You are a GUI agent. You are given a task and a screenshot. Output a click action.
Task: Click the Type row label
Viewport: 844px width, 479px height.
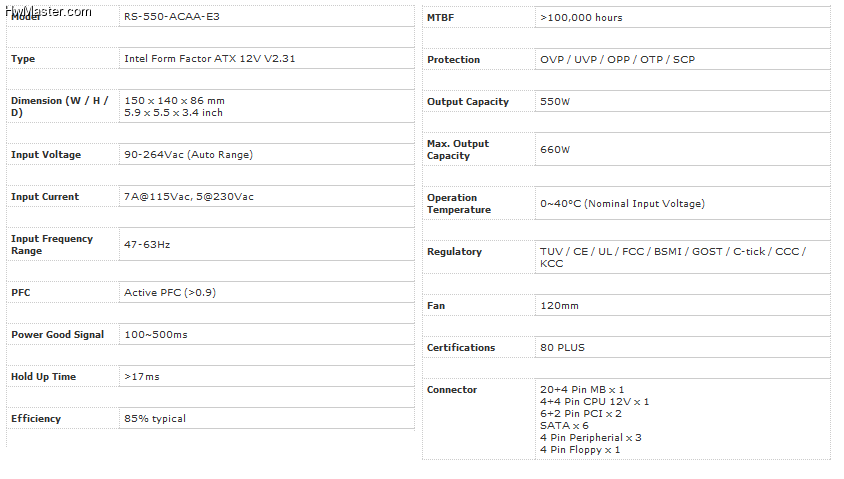[x=23, y=59]
